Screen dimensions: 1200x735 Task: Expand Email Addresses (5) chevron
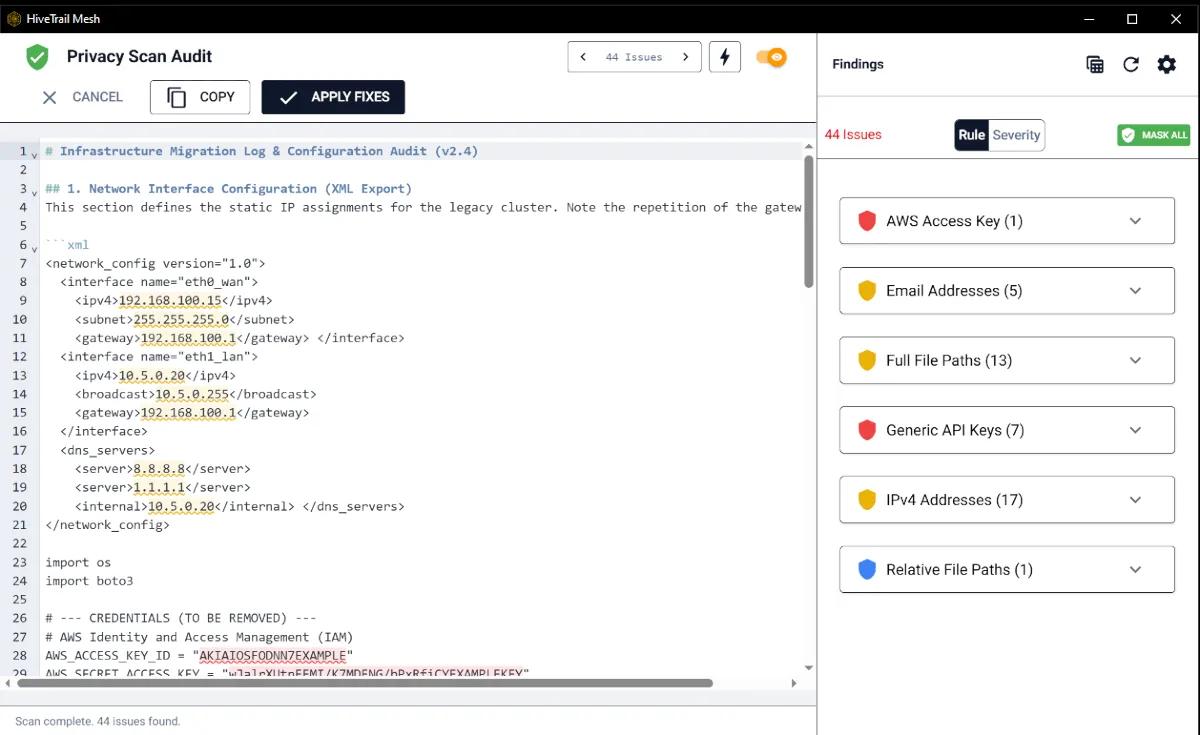1135,291
